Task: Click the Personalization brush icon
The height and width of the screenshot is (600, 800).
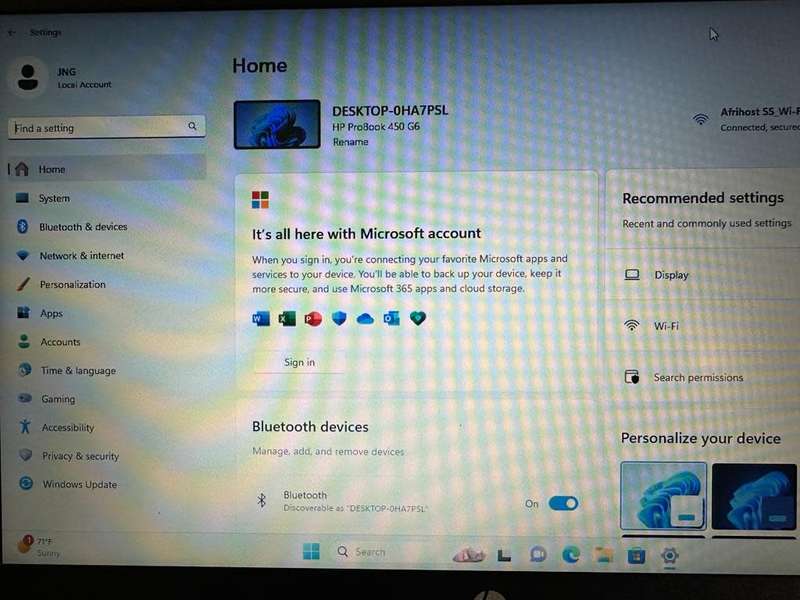Action: click(23, 284)
